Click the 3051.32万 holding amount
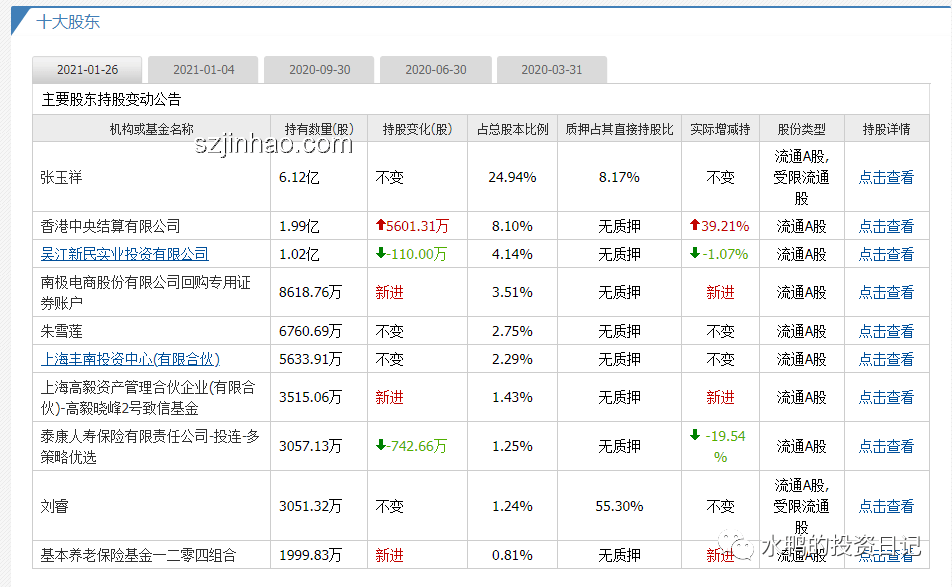Image resolution: width=952 pixels, height=587 pixels. (x=310, y=506)
